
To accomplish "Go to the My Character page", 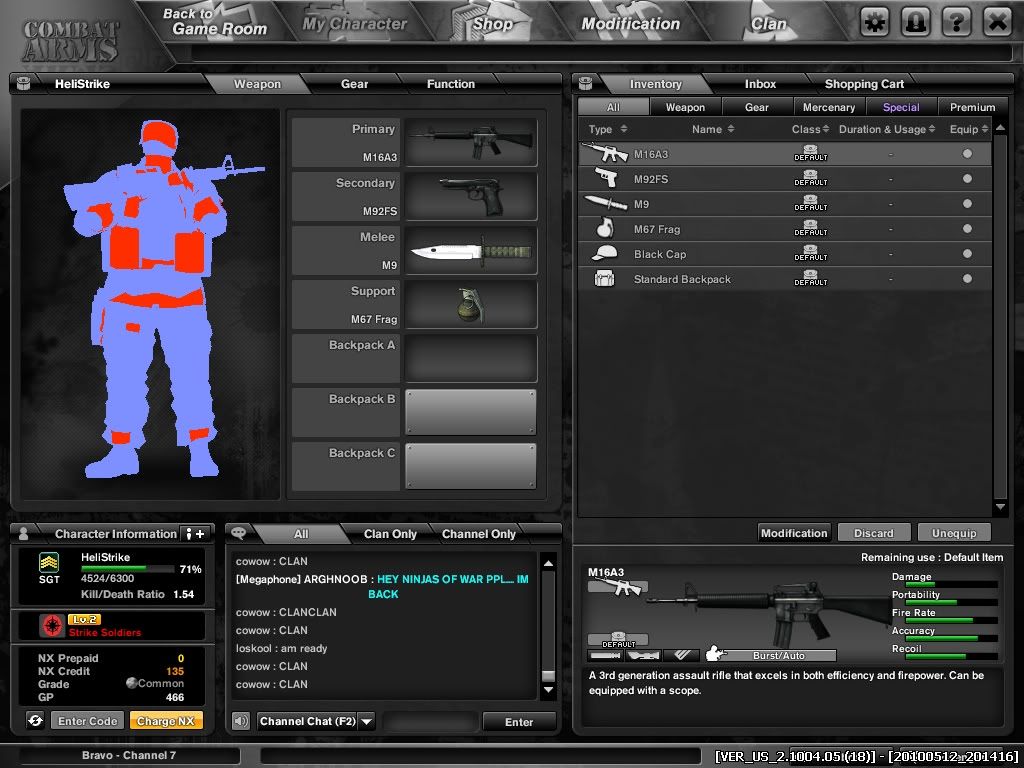I will tap(355, 24).
